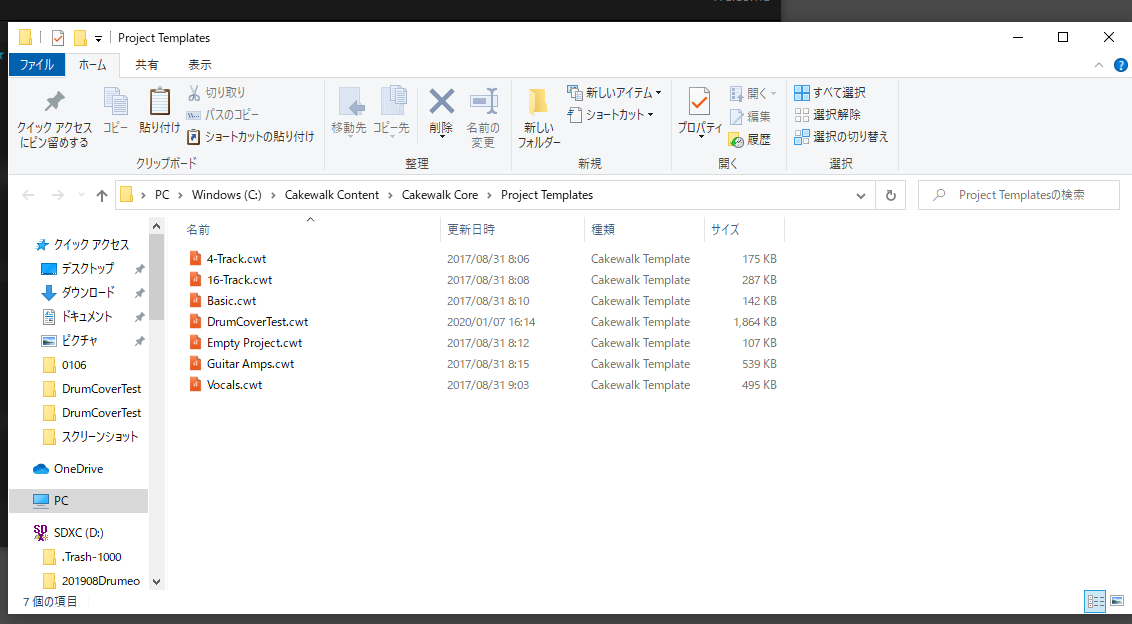Click Deselect (選択解除)
The height and width of the screenshot is (624, 1132).
pos(827,114)
